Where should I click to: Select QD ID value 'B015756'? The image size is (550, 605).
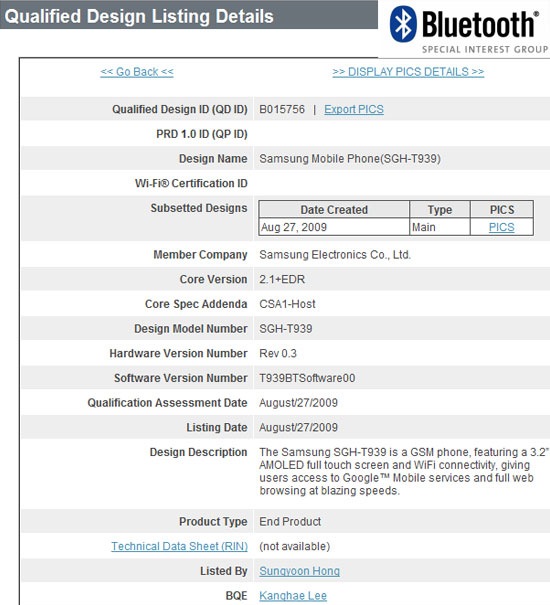click(x=282, y=109)
